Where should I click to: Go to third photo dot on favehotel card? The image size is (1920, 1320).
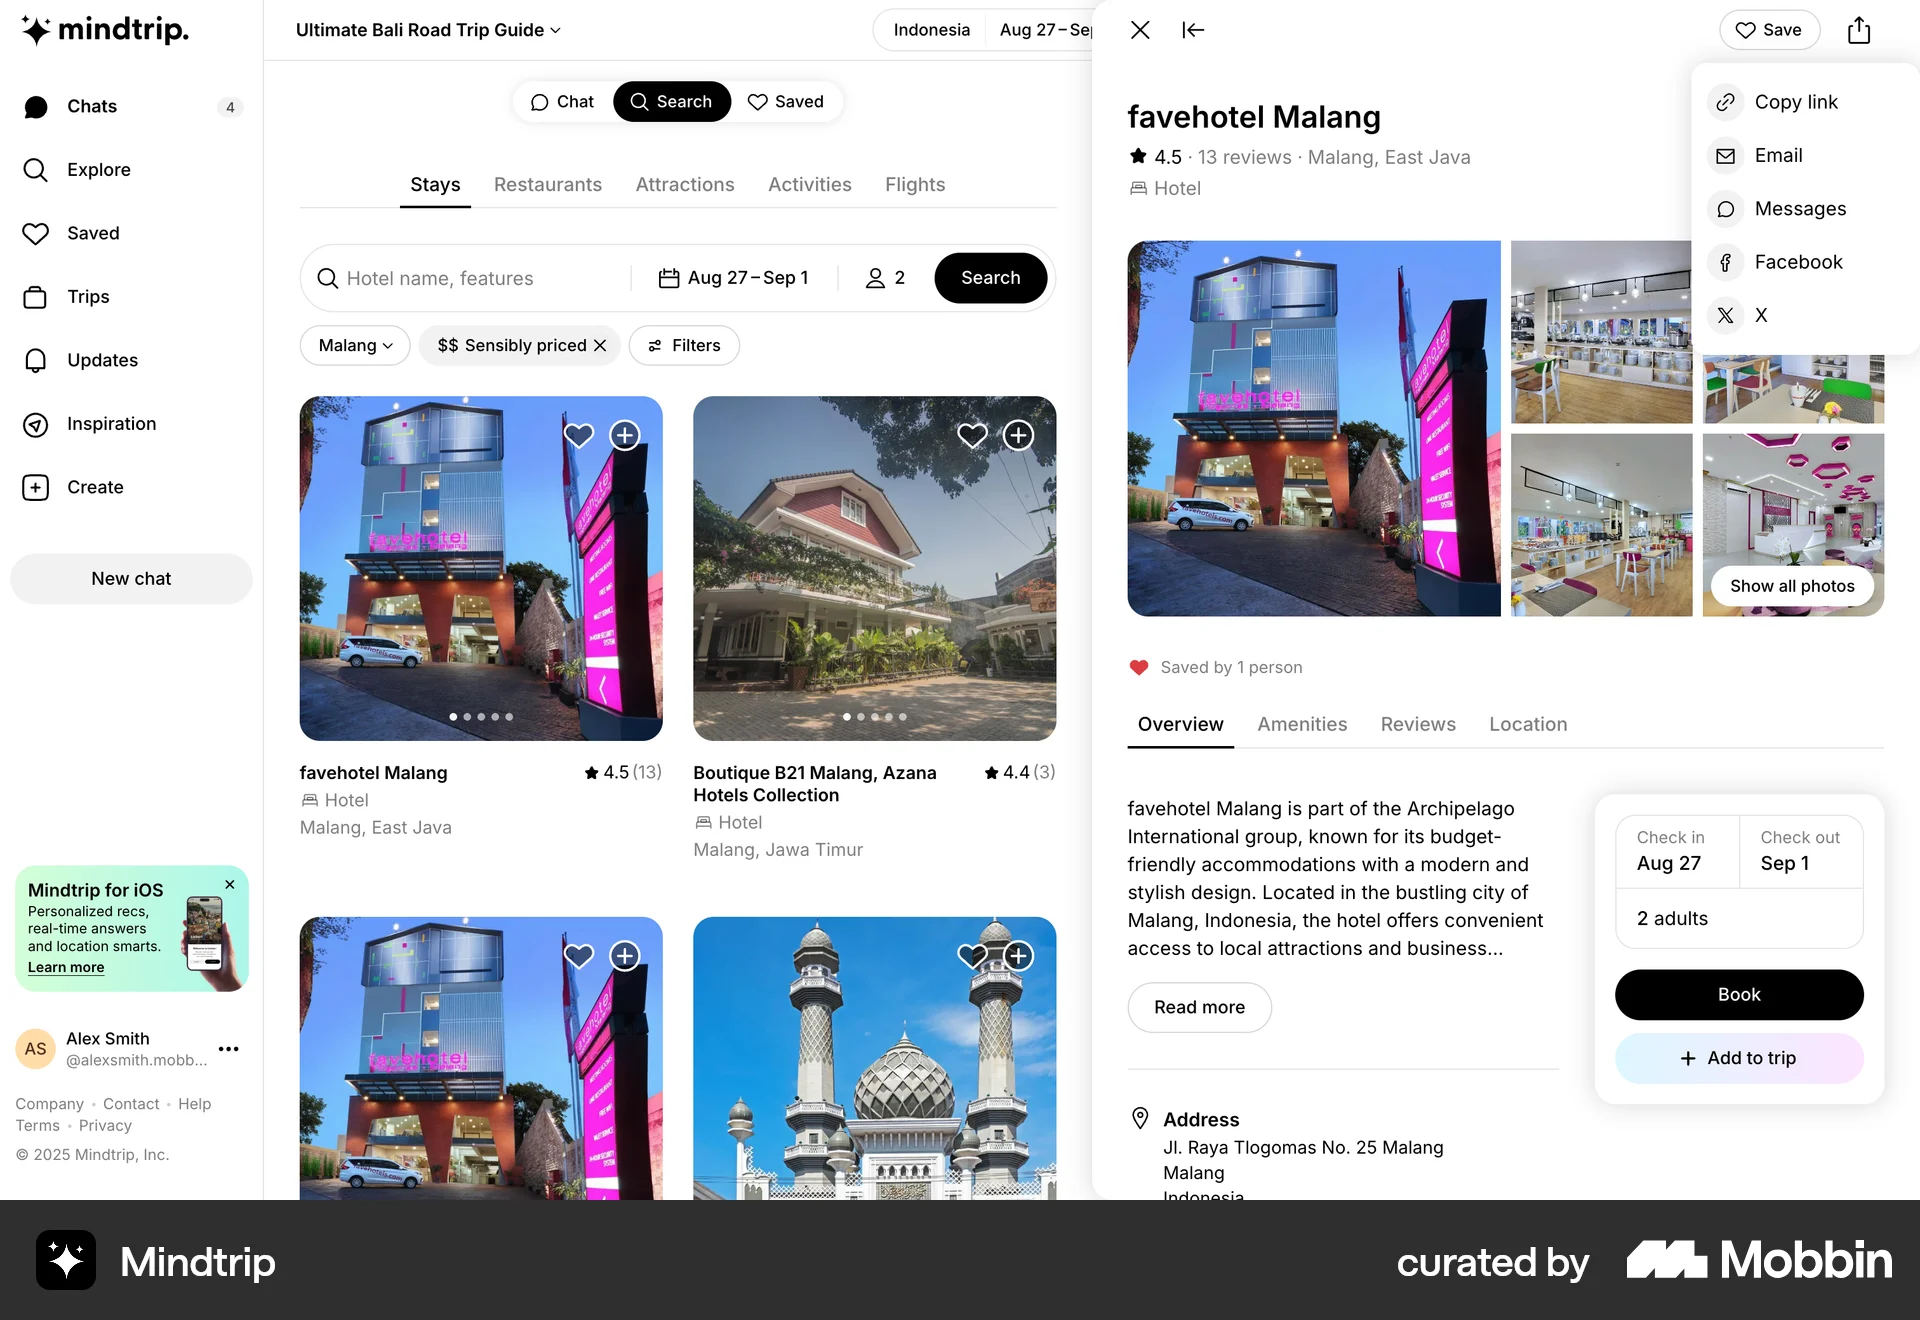481,717
